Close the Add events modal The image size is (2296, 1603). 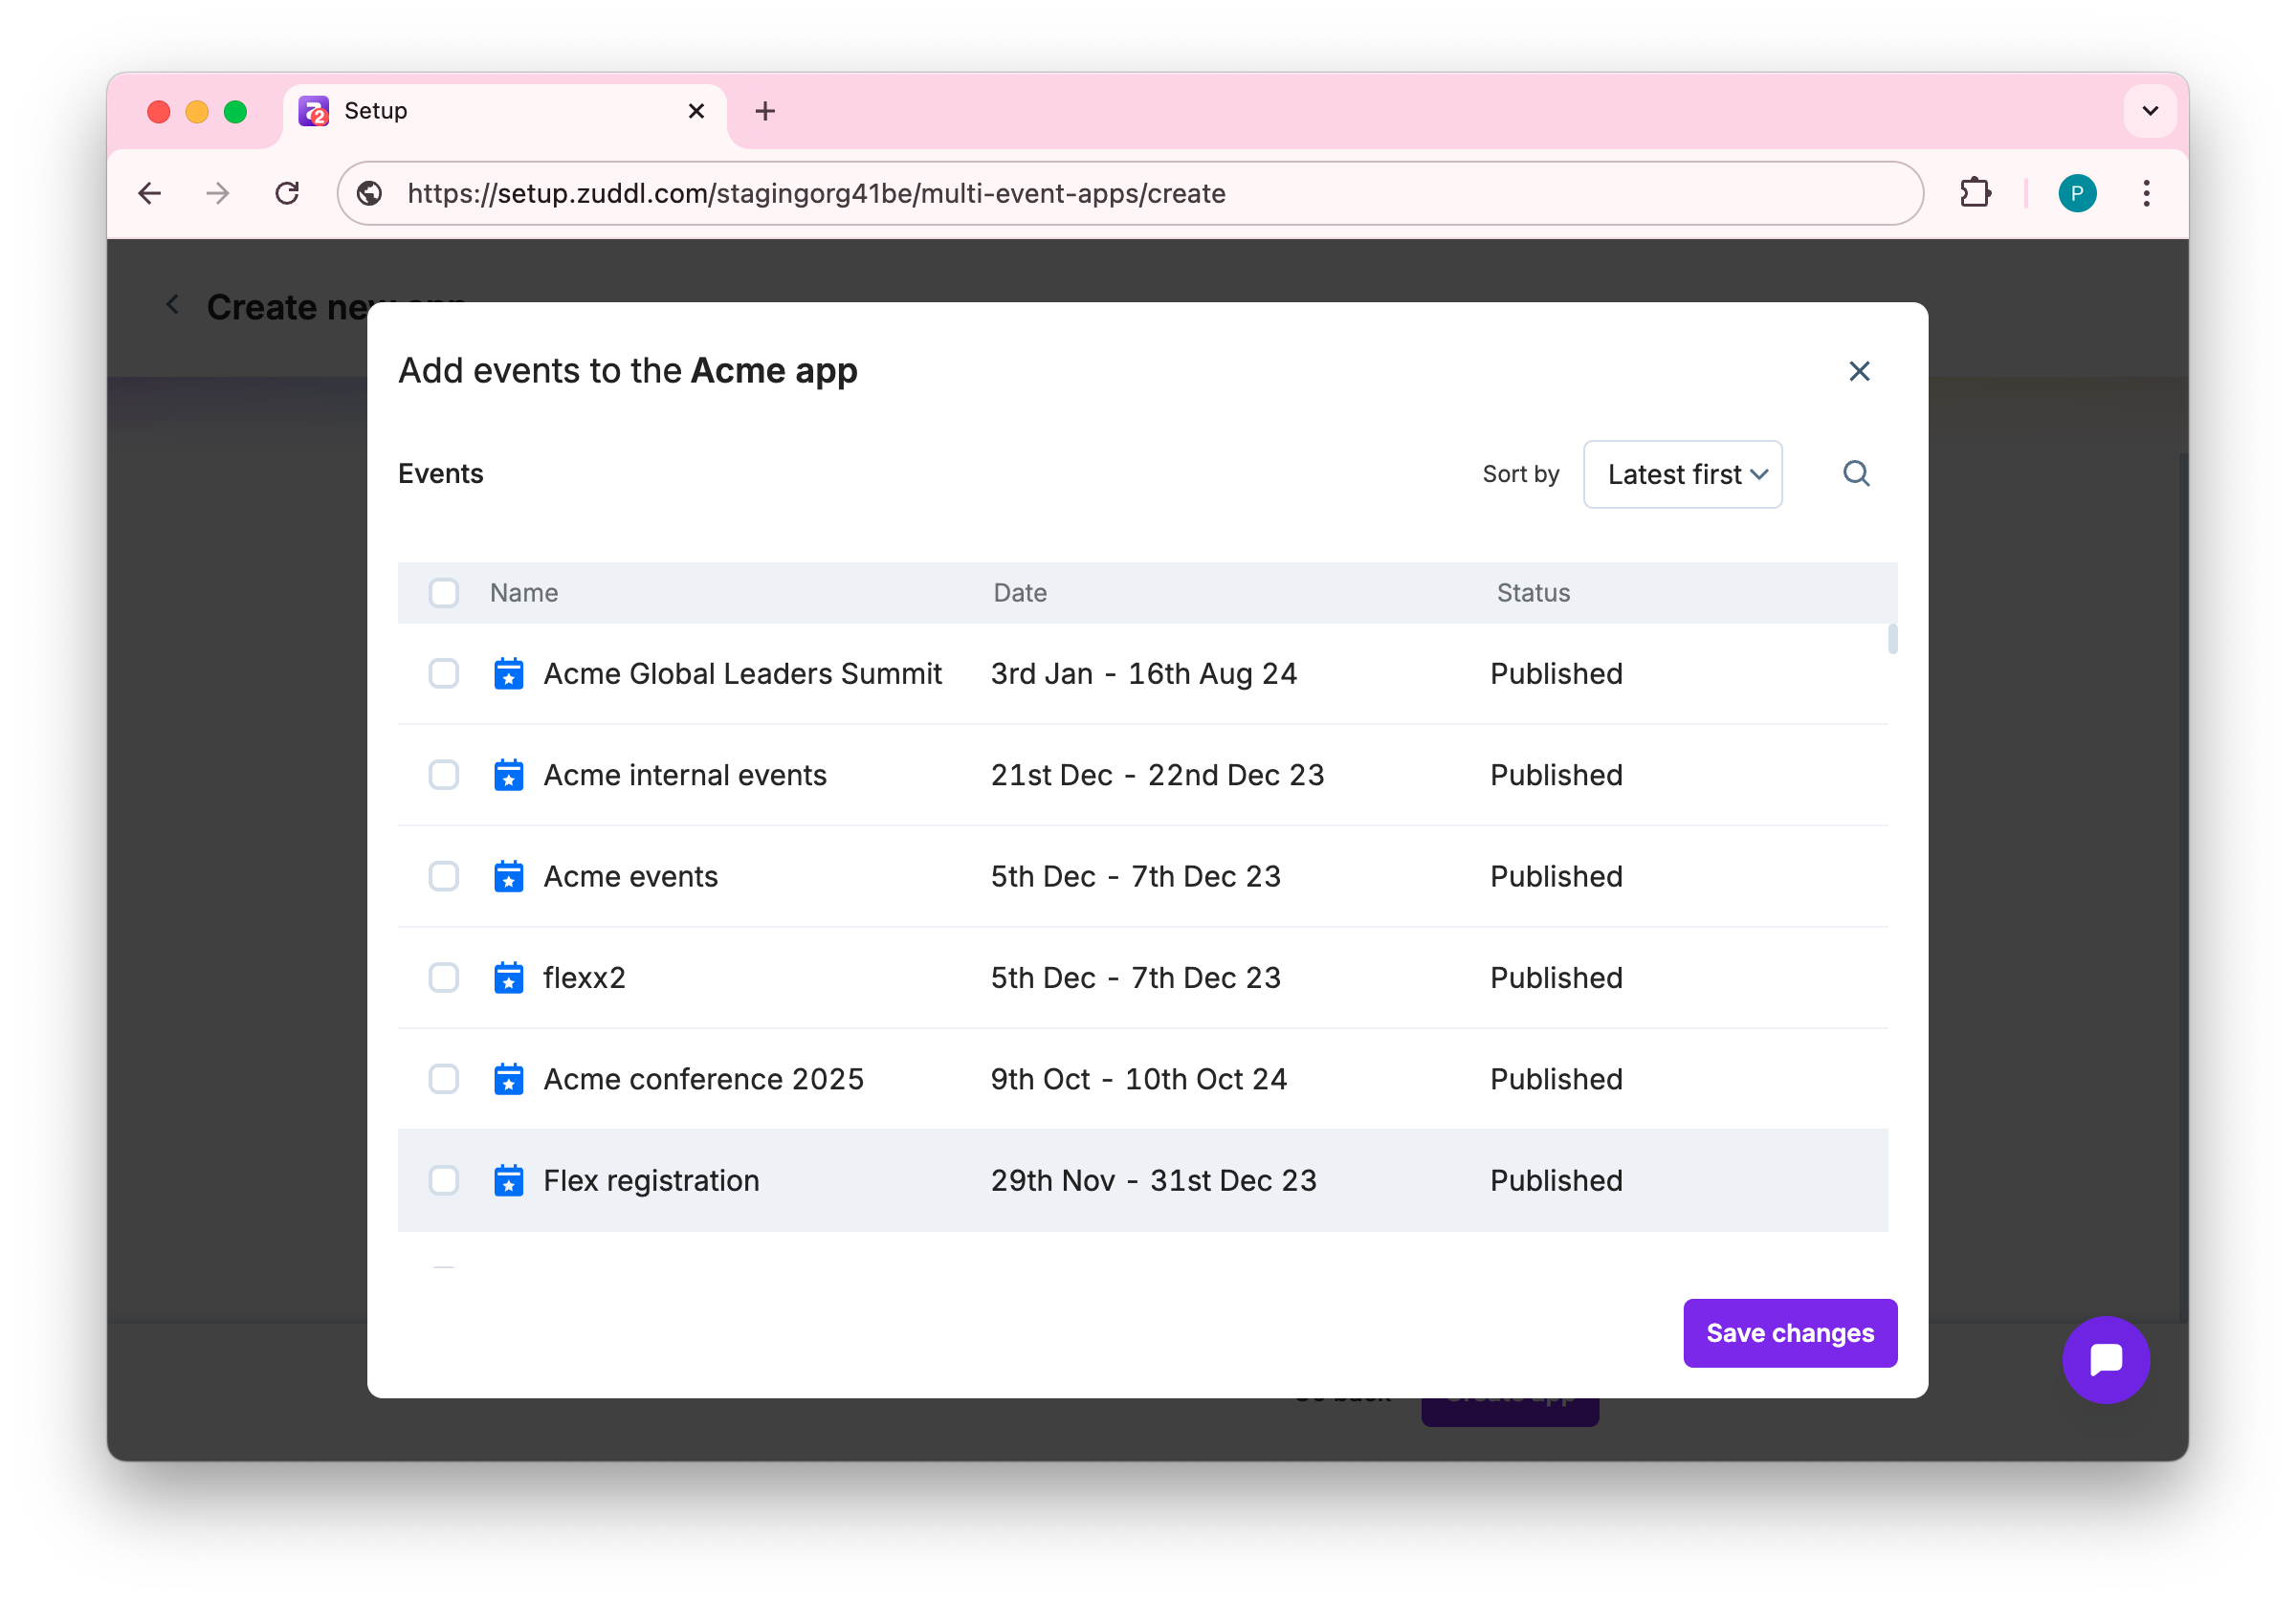tap(1859, 371)
